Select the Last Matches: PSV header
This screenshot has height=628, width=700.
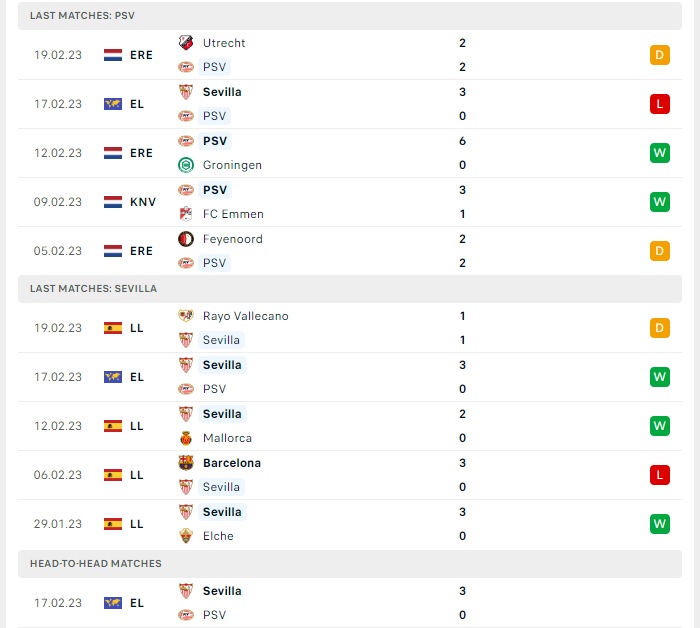pyautogui.click(x=350, y=16)
